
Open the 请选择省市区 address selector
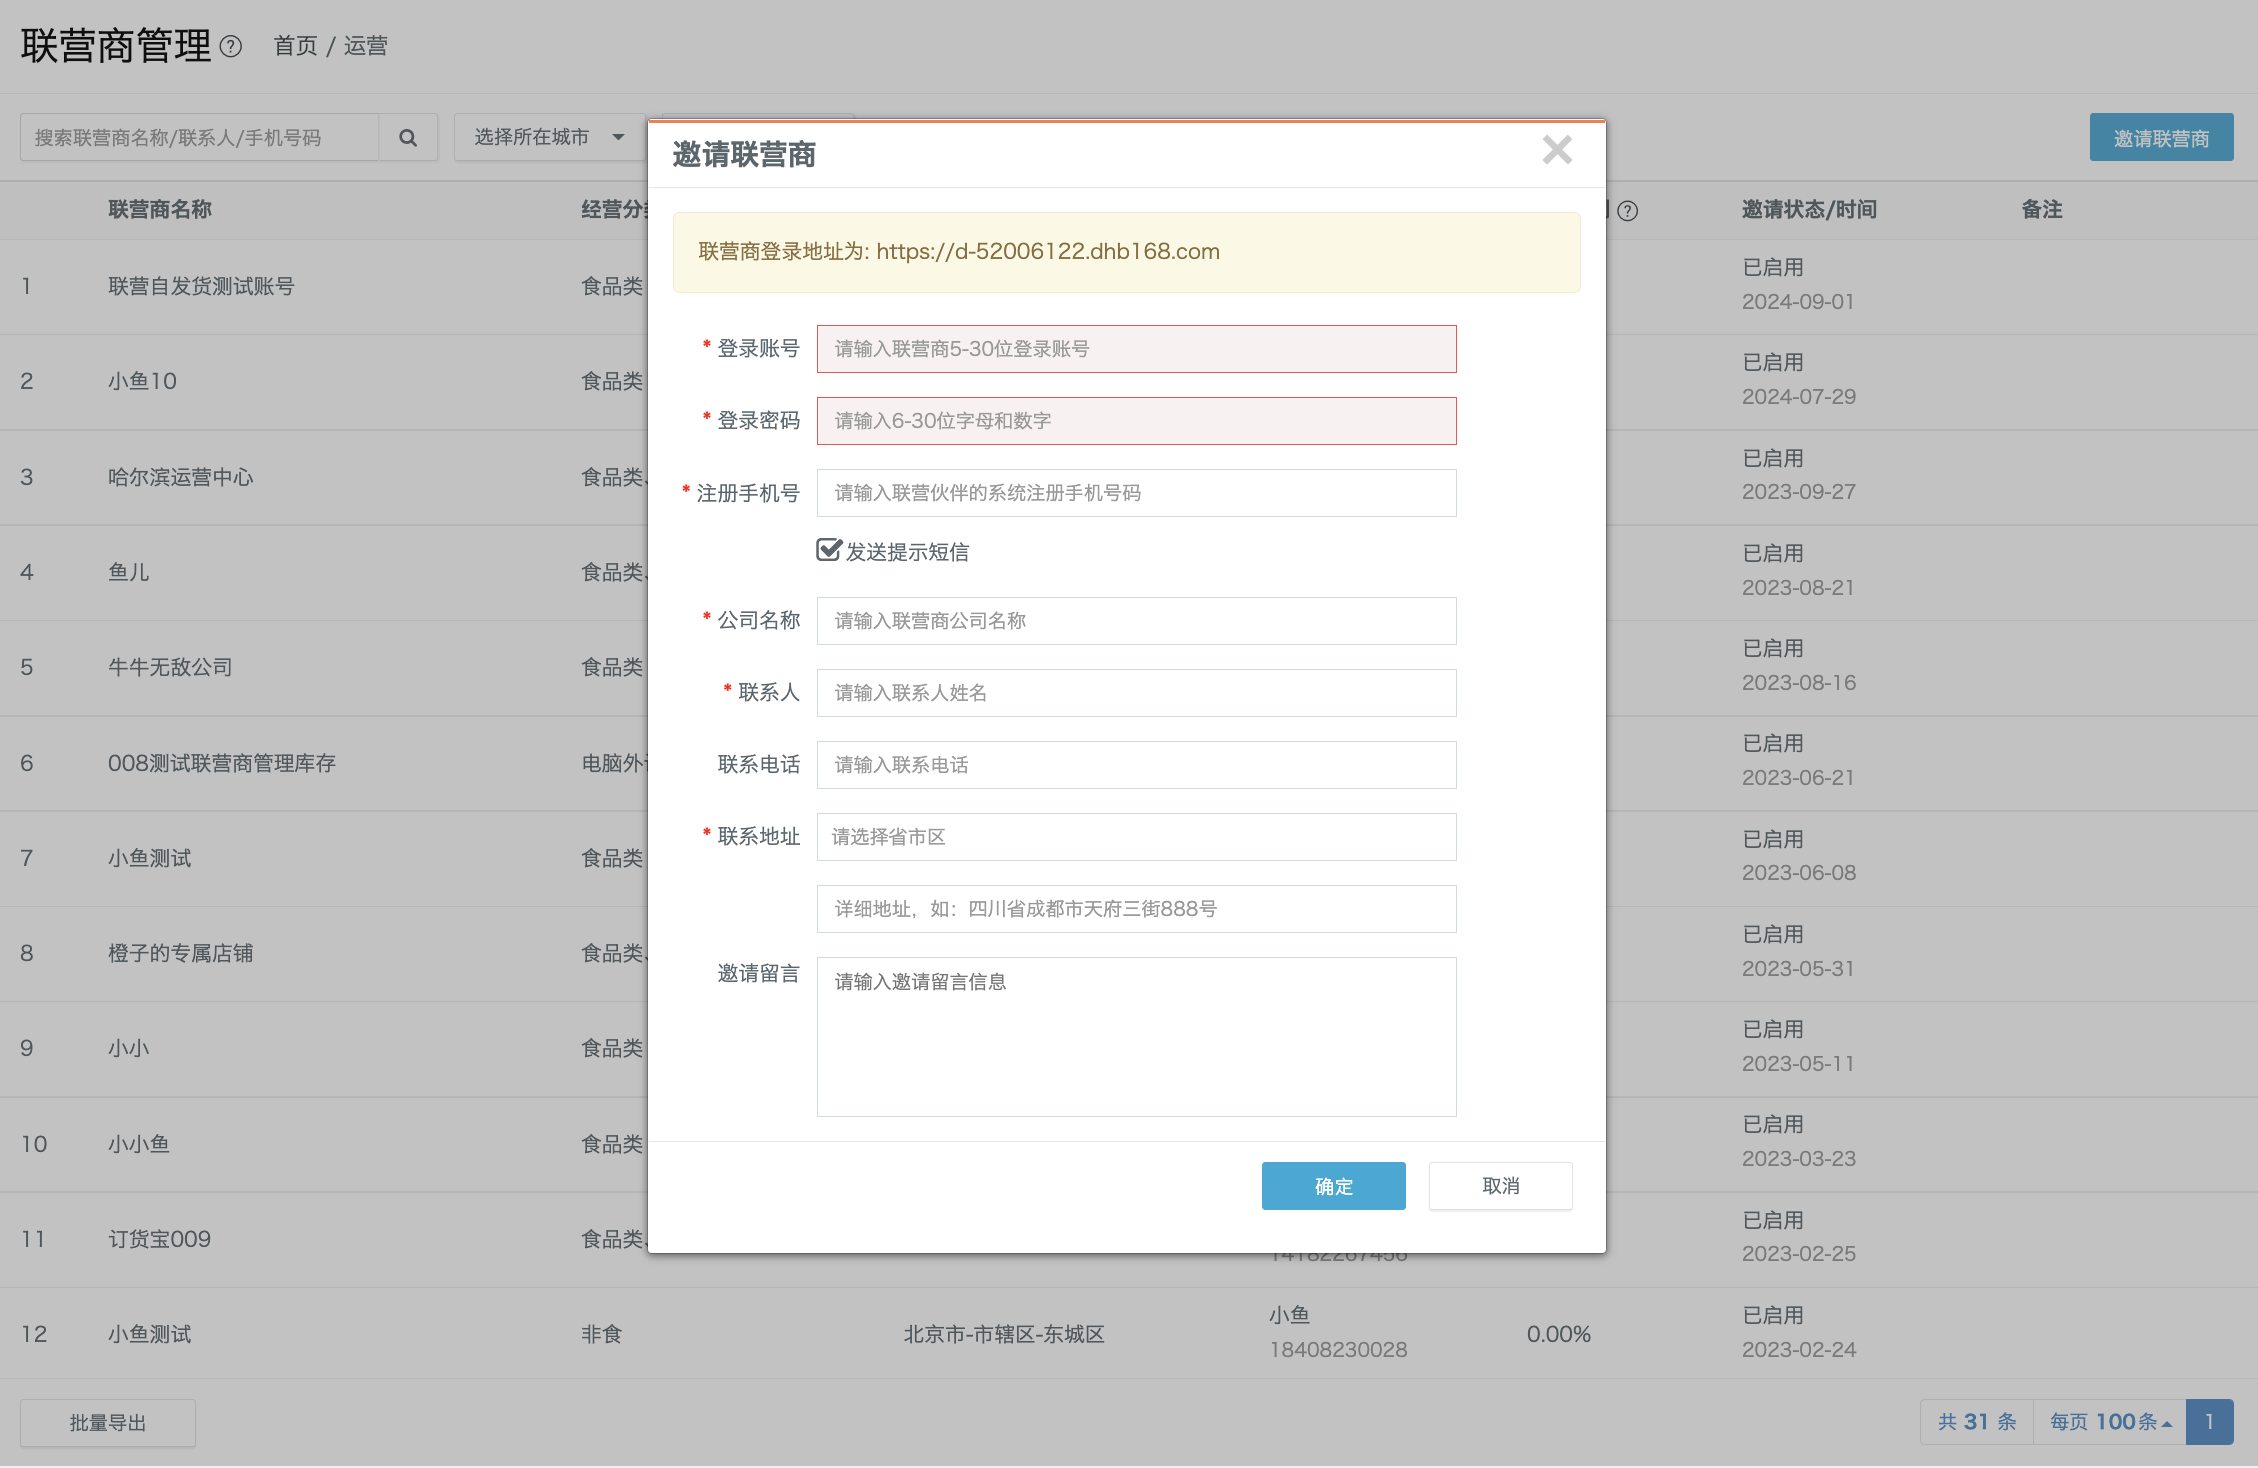point(1136,837)
